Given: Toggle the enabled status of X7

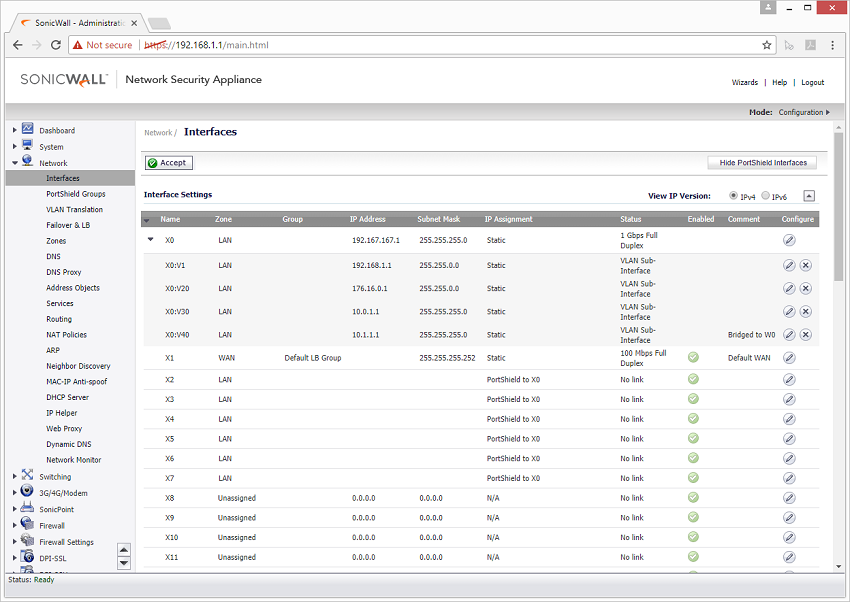Looking at the screenshot, I should point(693,477).
